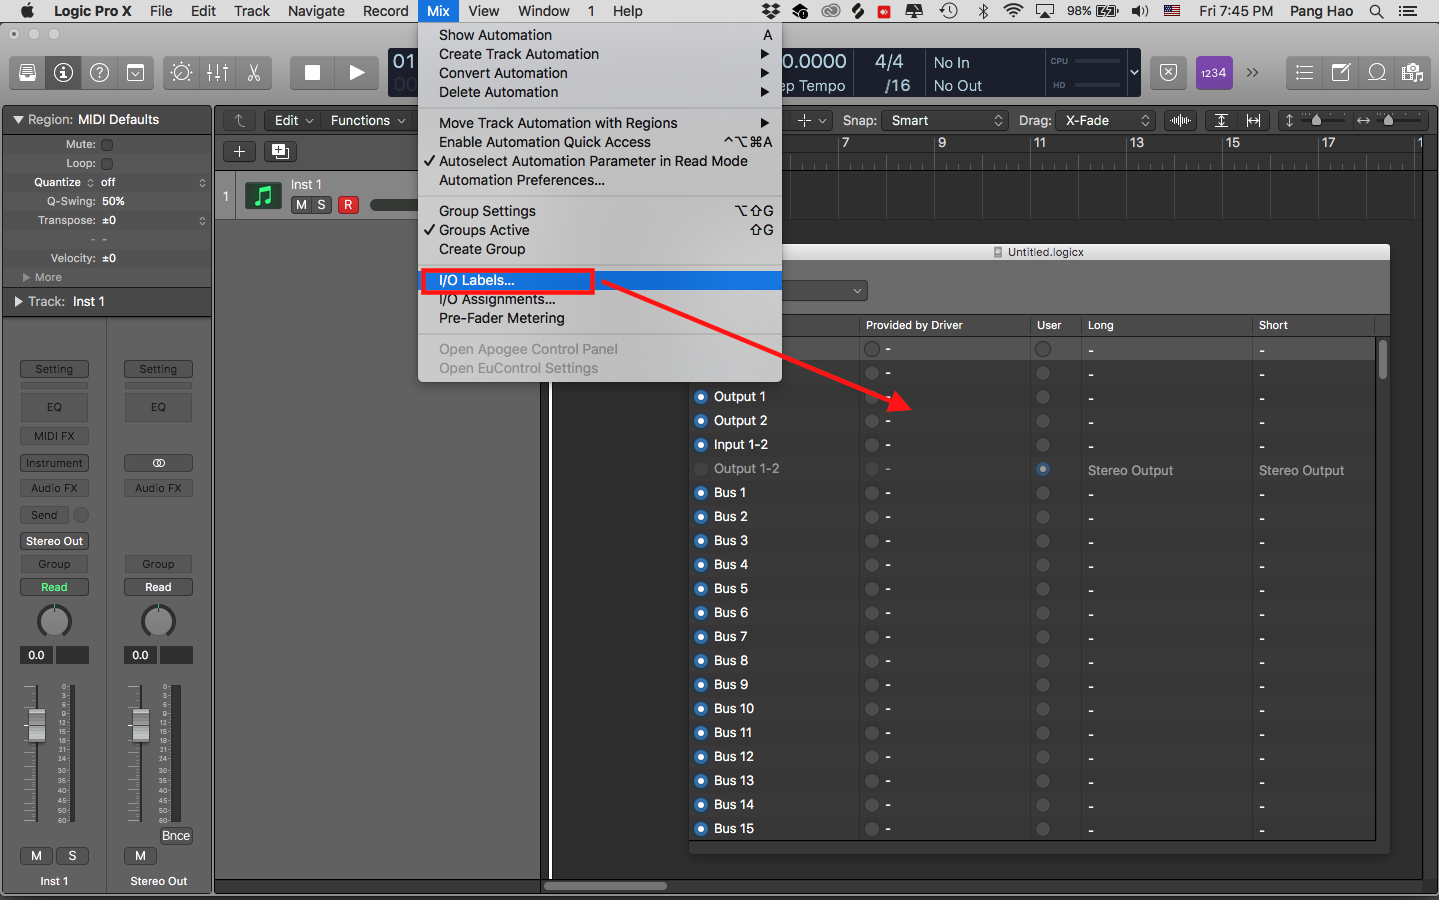Click the Replace mode X button

point(1168,73)
